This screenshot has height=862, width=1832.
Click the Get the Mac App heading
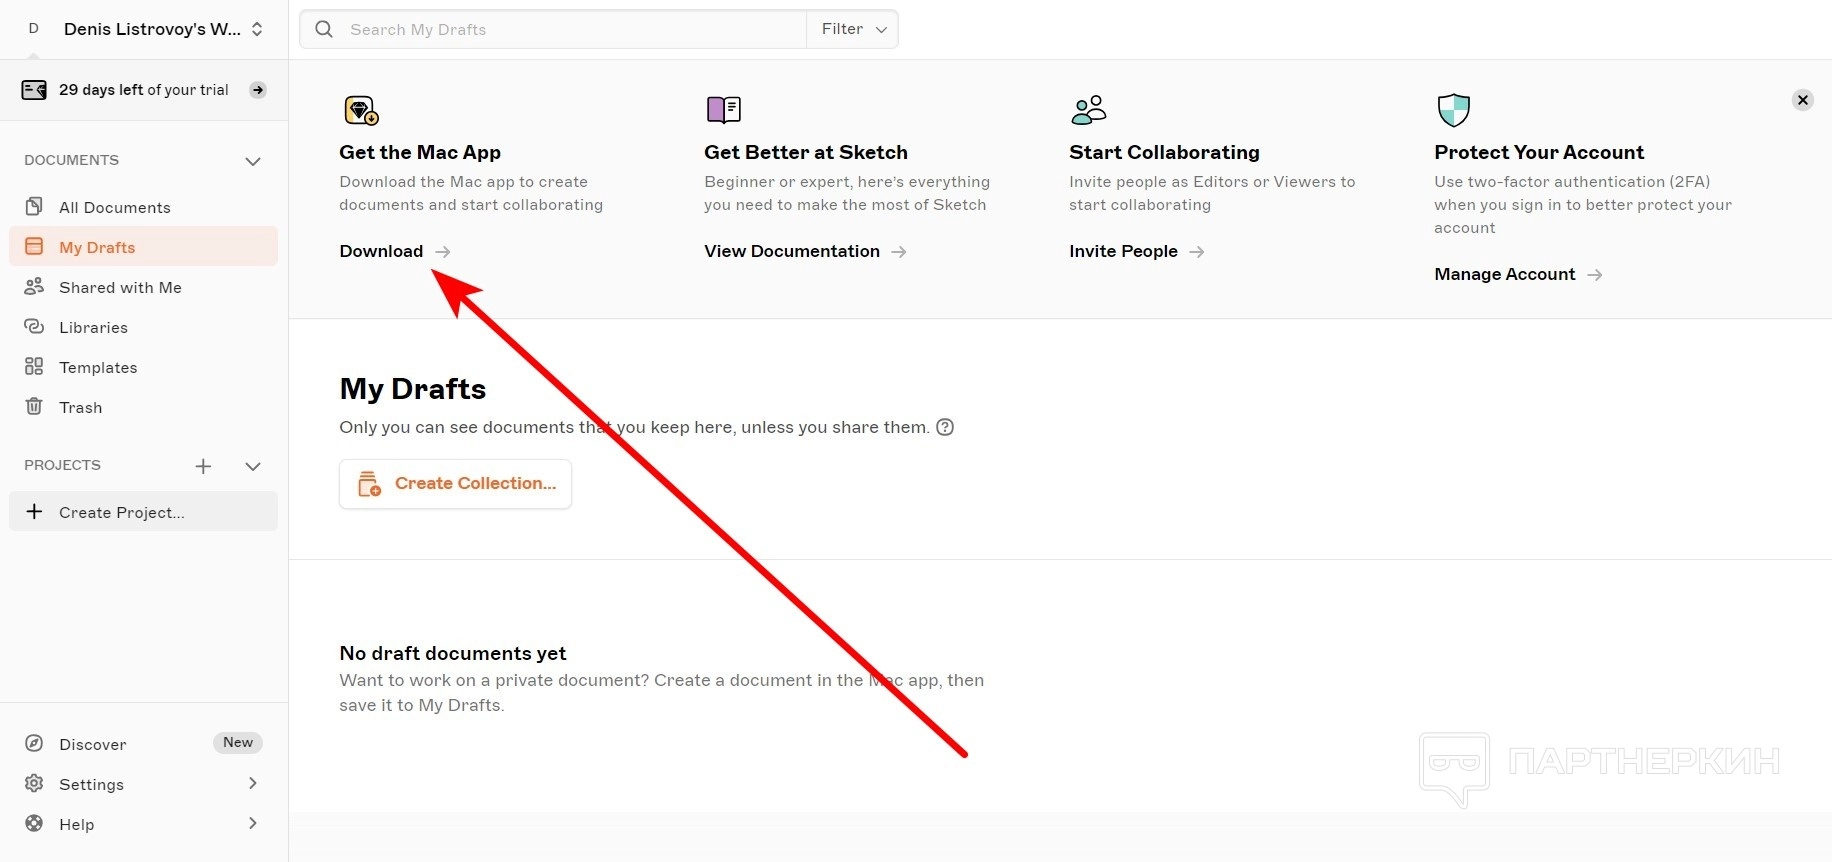[420, 152]
